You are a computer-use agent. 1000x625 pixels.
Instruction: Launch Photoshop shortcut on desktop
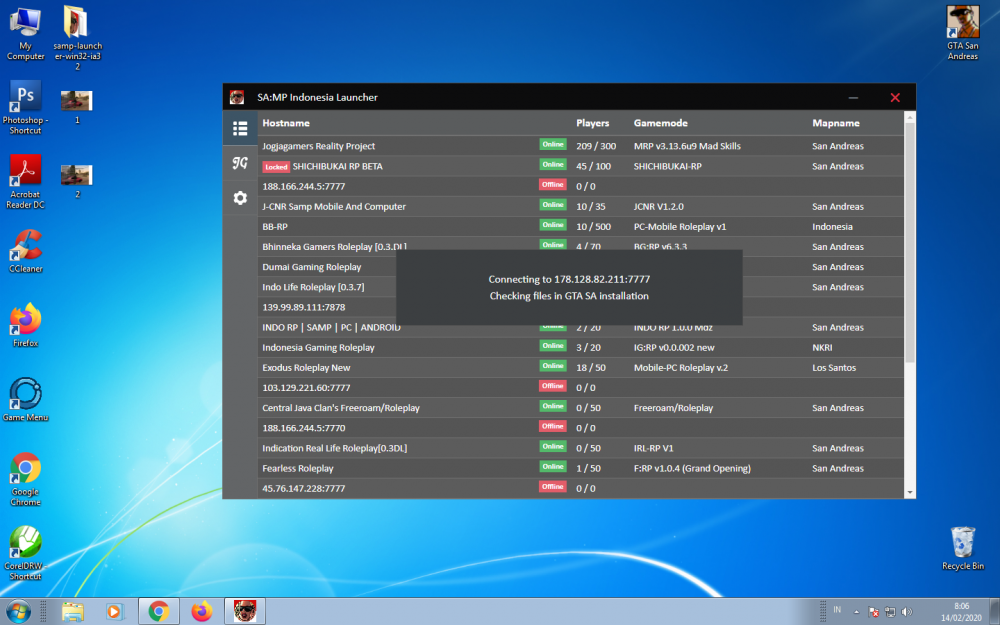click(26, 107)
